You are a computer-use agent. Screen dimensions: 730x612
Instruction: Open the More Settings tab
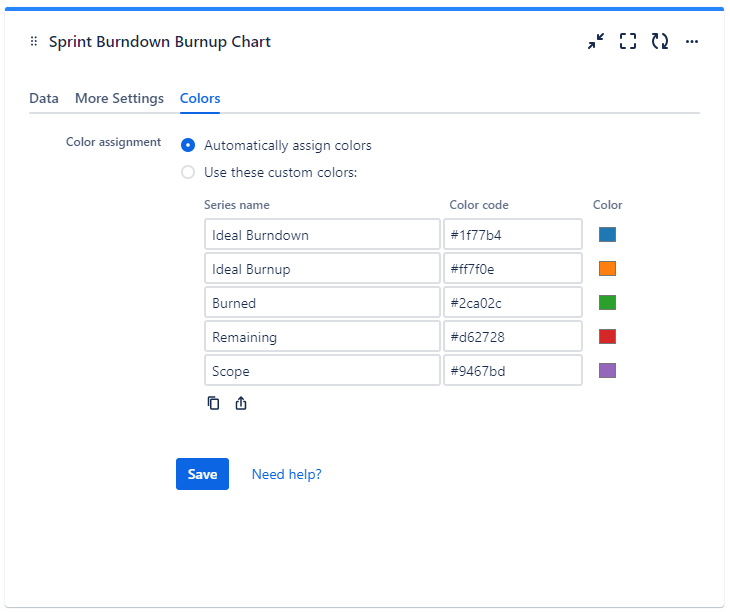[119, 98]
